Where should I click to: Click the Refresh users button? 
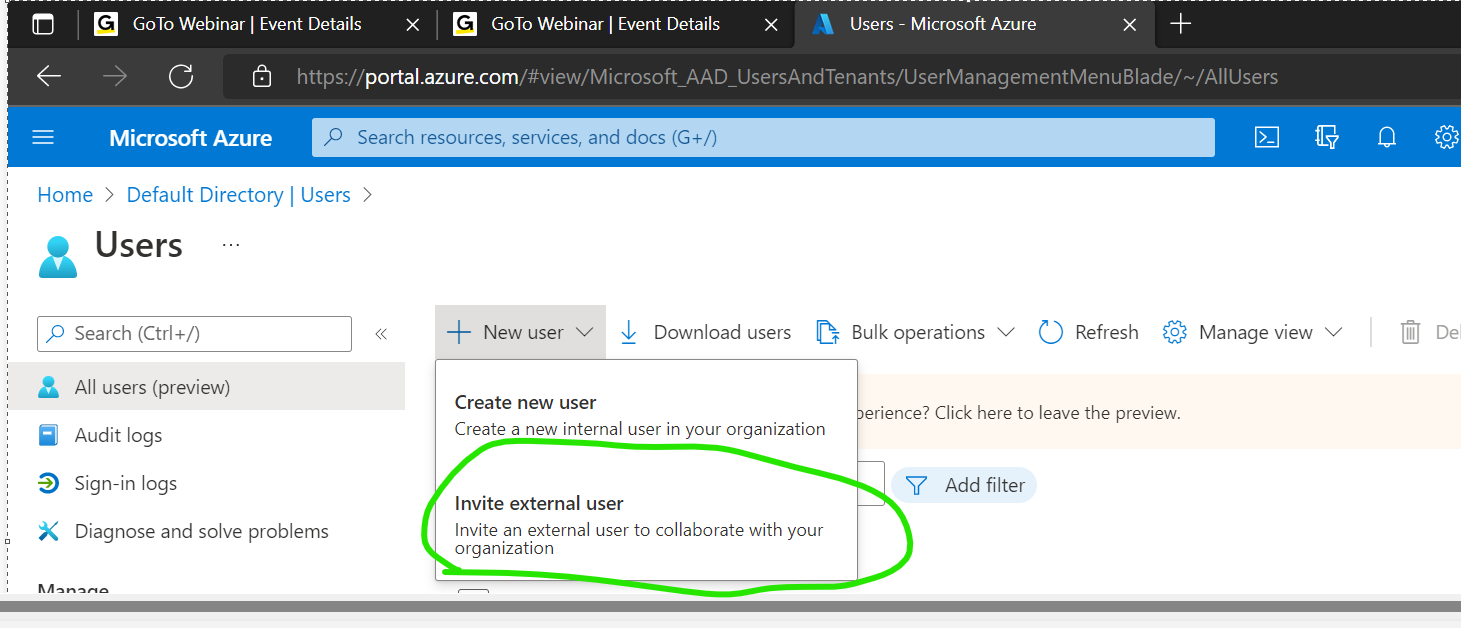coord(1089,332)
